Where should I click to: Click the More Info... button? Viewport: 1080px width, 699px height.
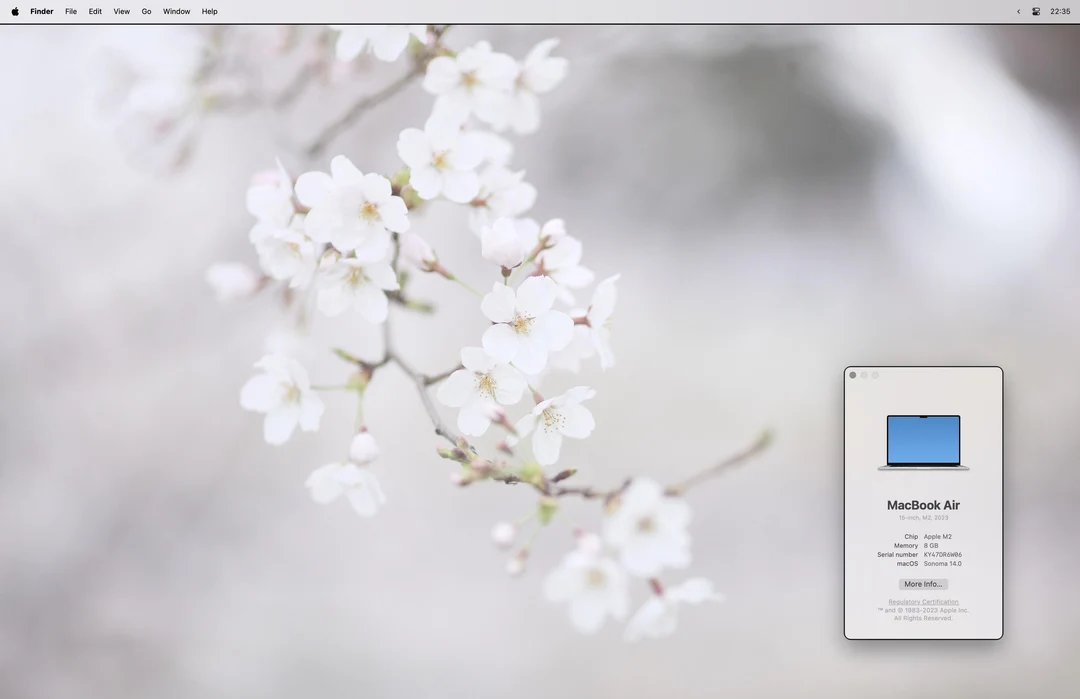(922, 584)
